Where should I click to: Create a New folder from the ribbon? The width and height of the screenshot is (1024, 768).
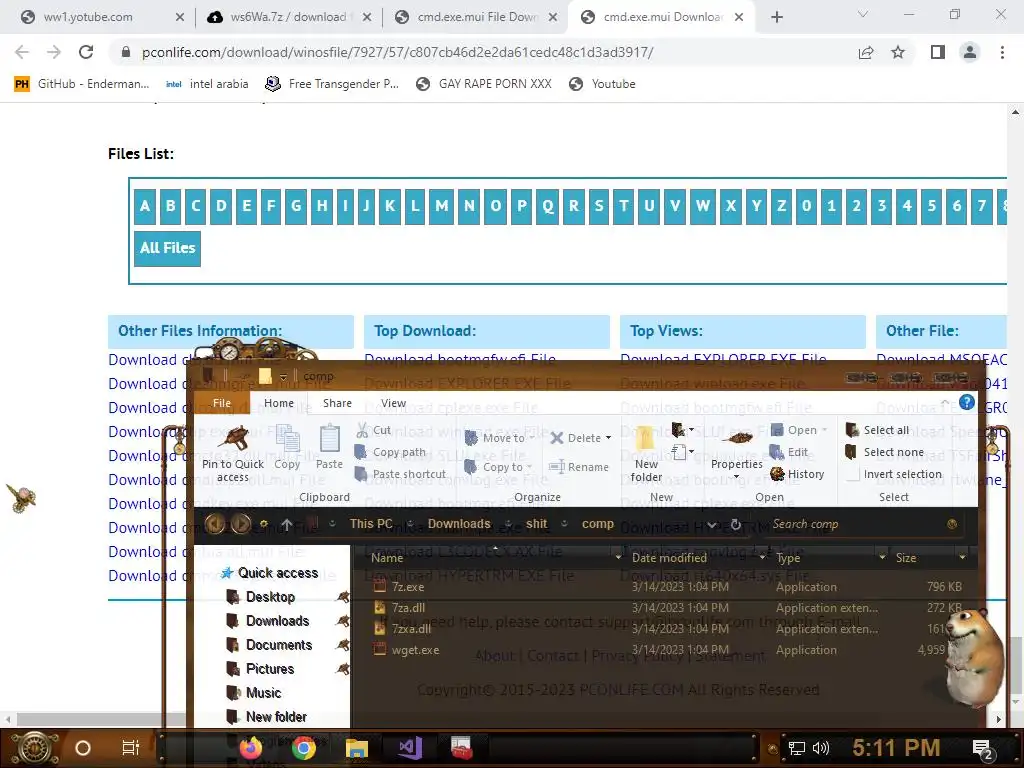point(646,455)
